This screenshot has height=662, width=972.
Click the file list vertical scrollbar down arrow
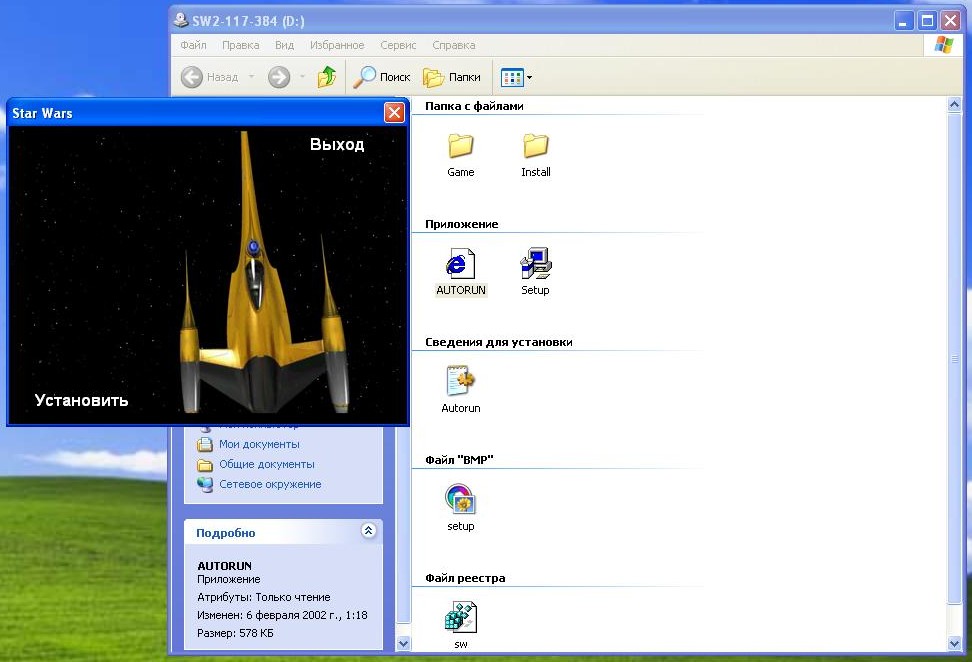955,645
